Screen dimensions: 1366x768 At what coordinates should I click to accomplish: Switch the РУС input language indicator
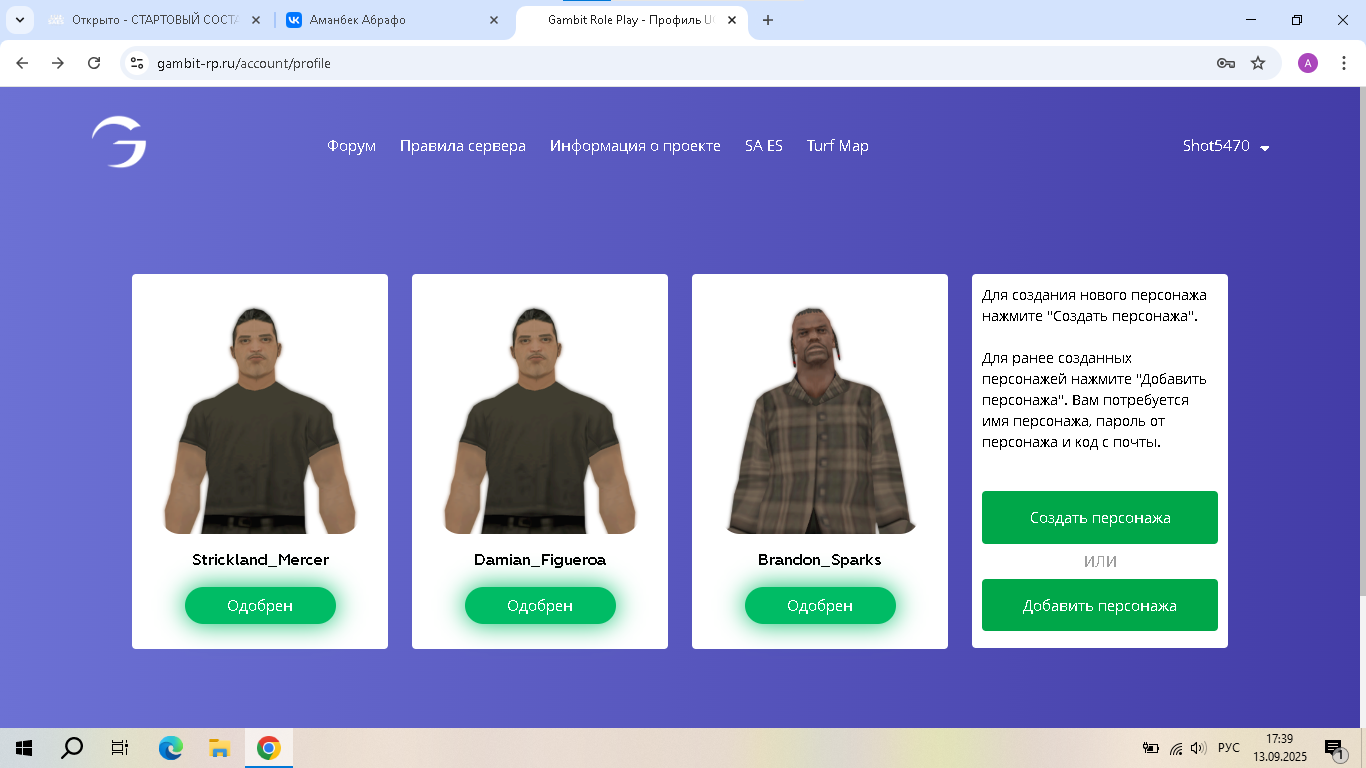tap(1229, 748)
